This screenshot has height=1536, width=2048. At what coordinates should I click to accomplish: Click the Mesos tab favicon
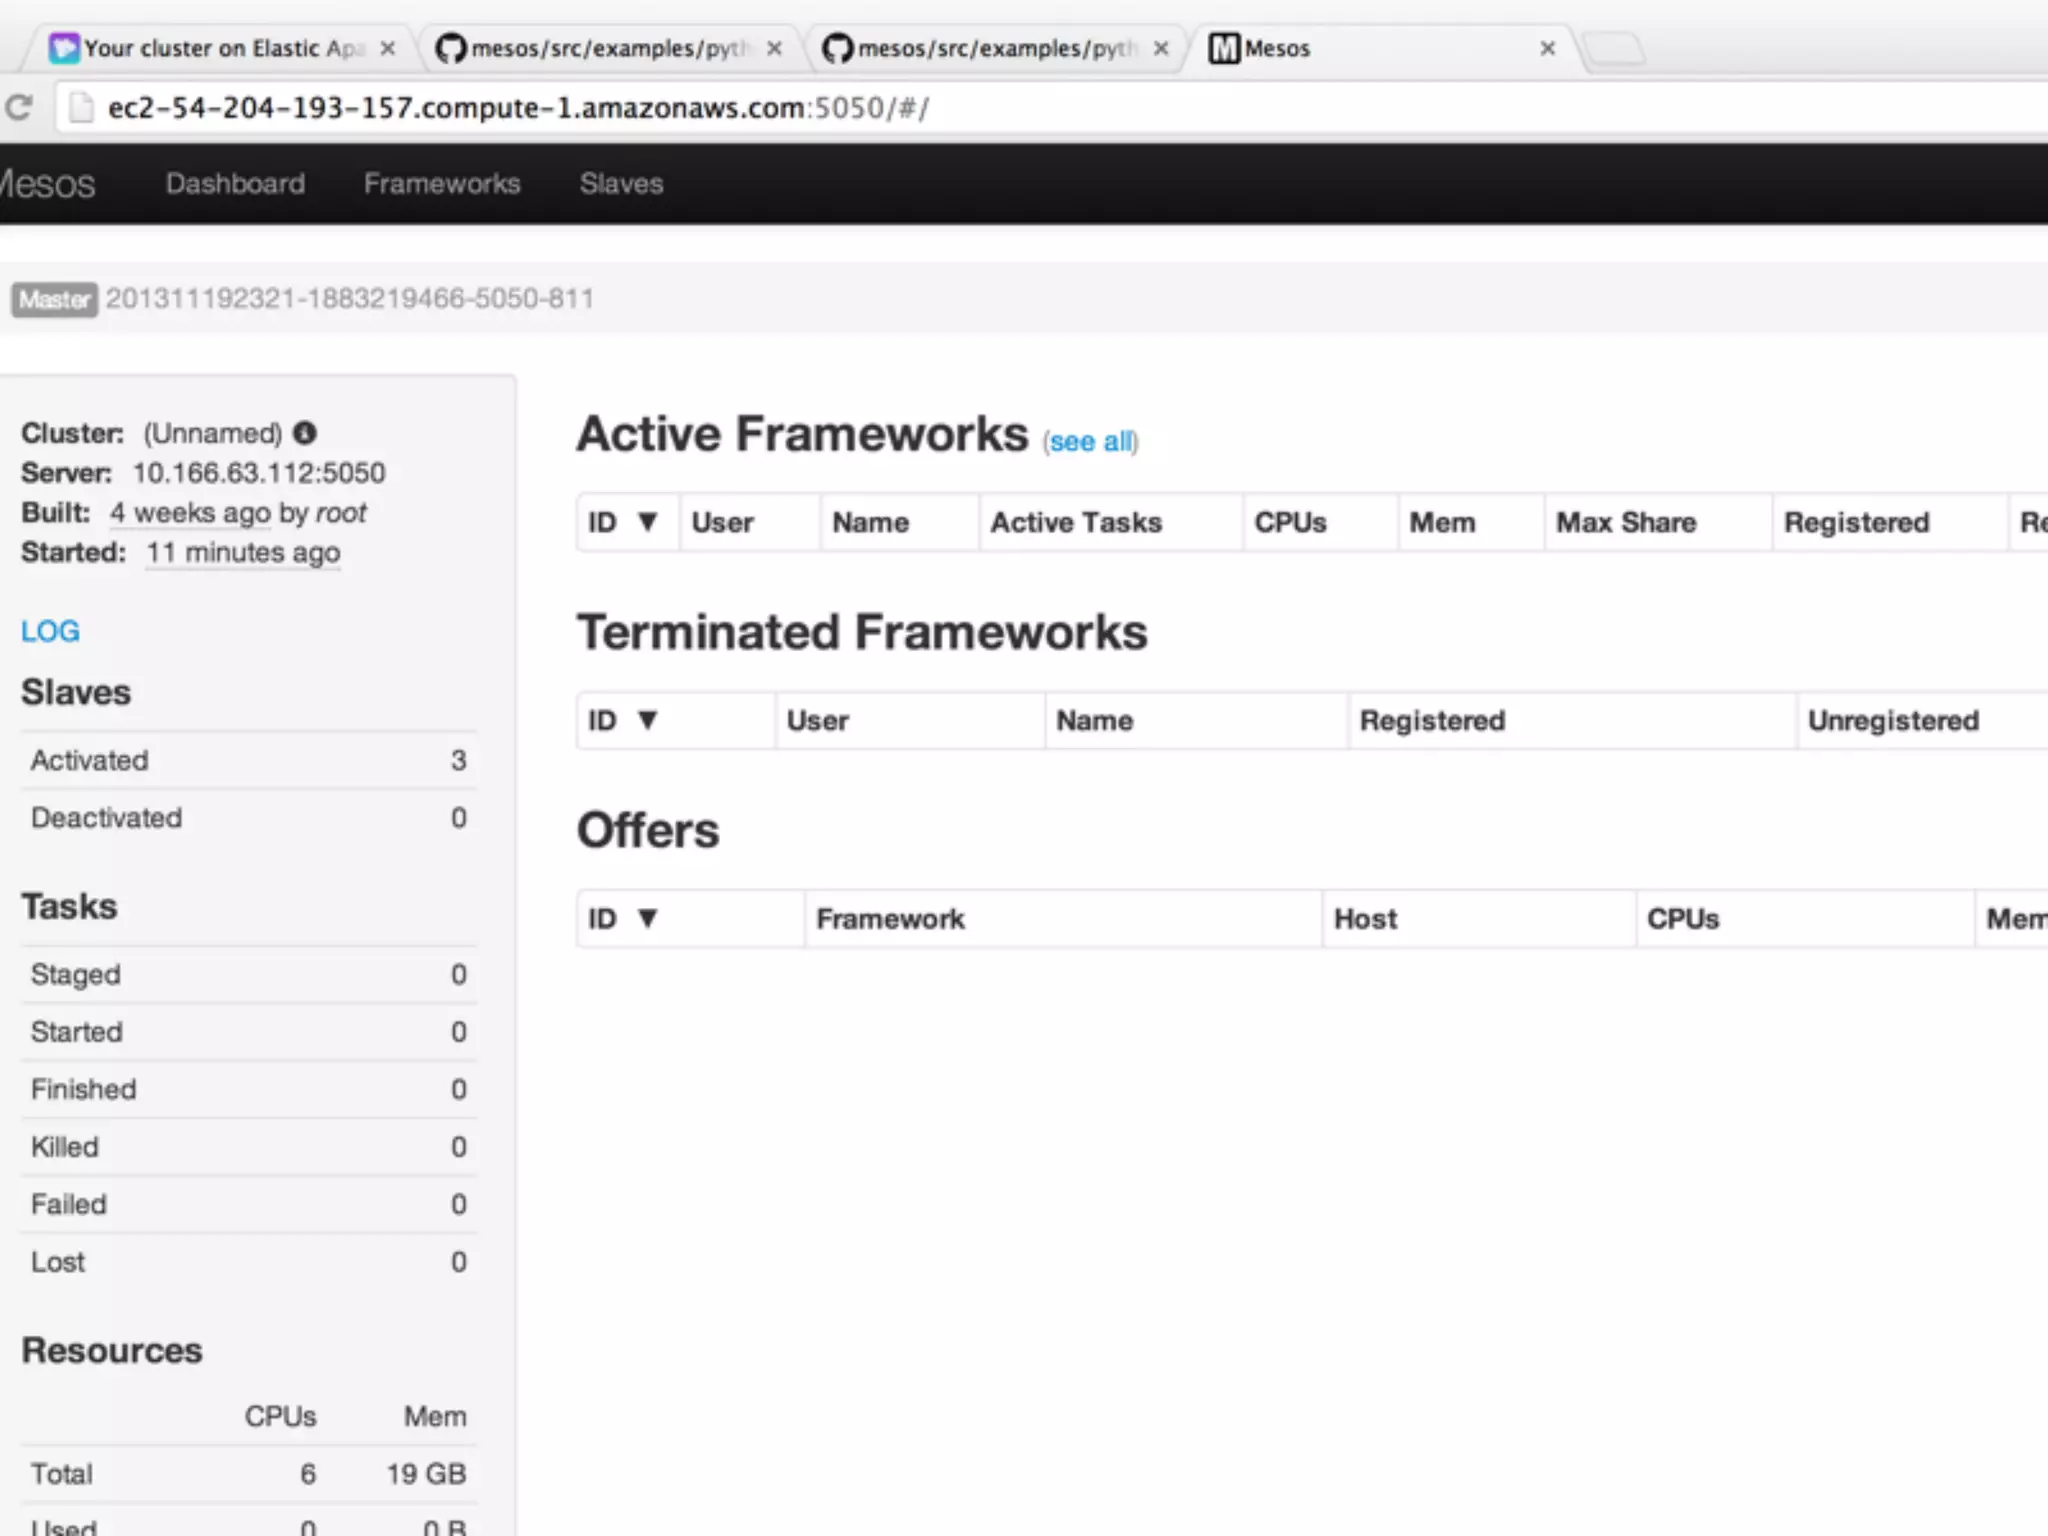[1224, 48]
